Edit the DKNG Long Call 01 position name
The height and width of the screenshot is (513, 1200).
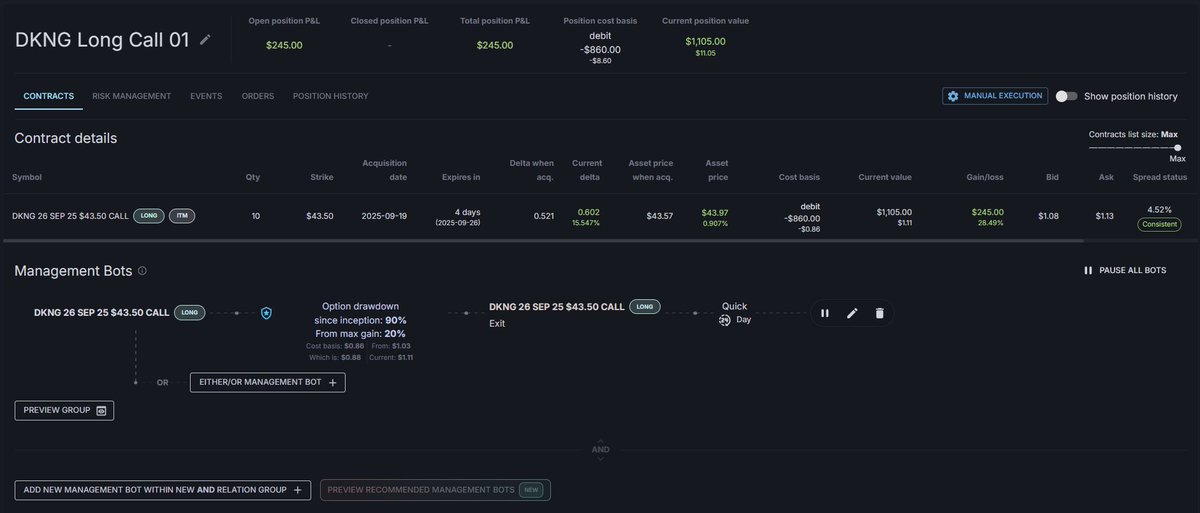tap(205, 39)
